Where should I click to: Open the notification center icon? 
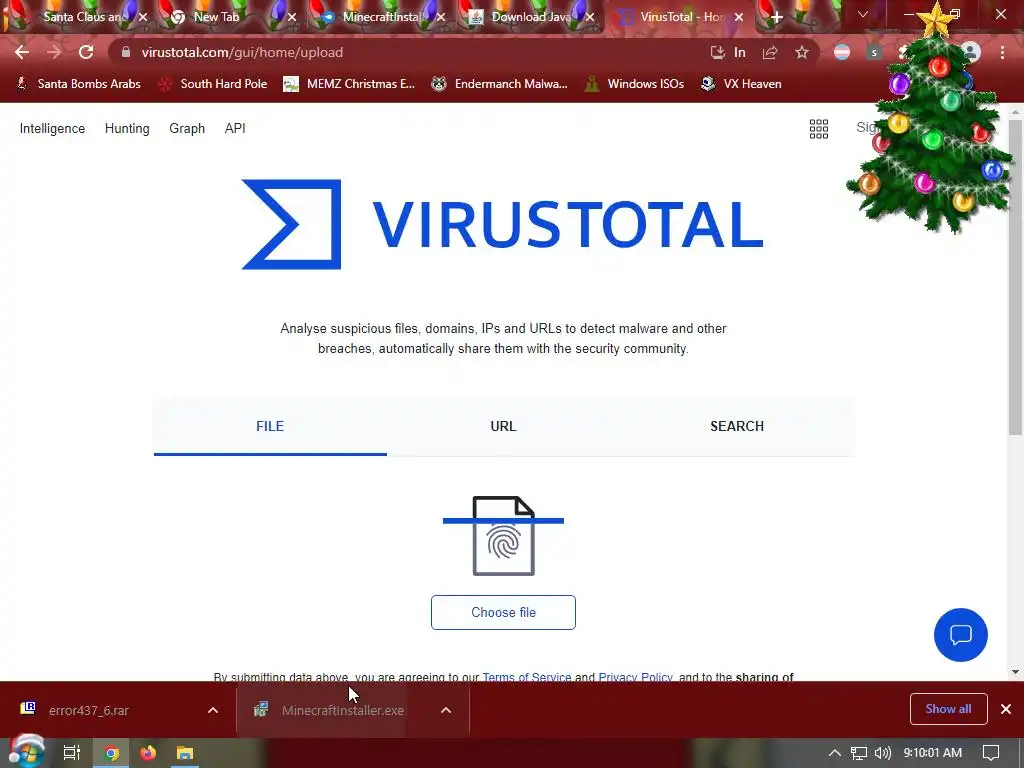point(991,753)
